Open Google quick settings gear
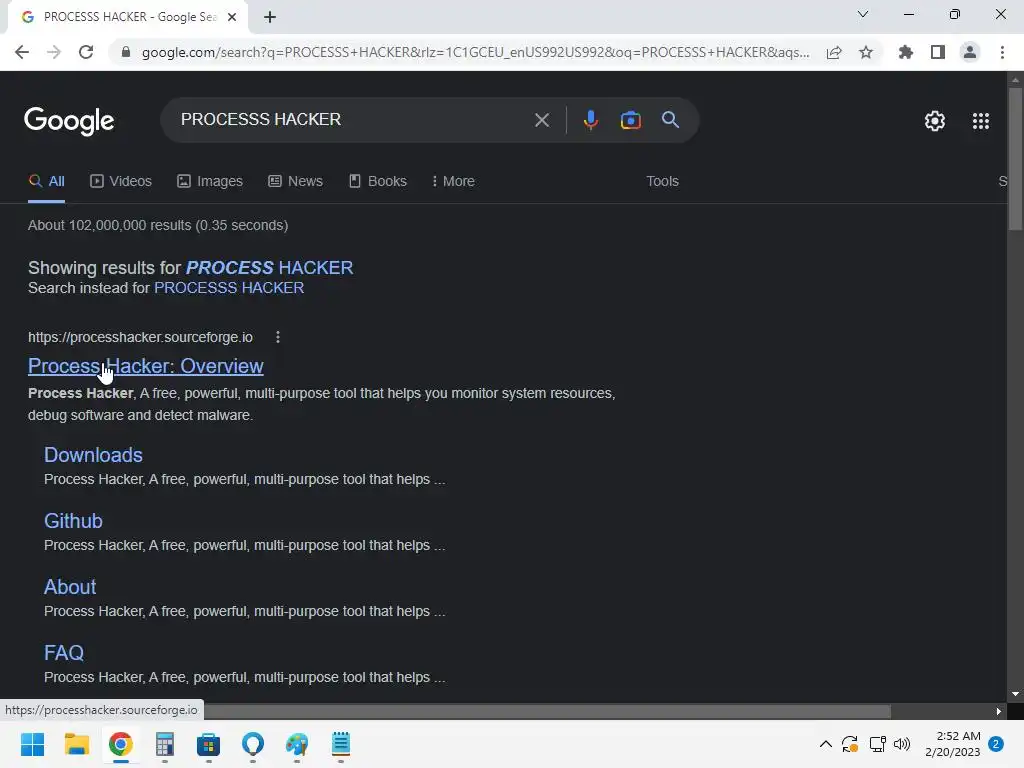This screenshot has height=768, width=1024. [x=935, y=121]
